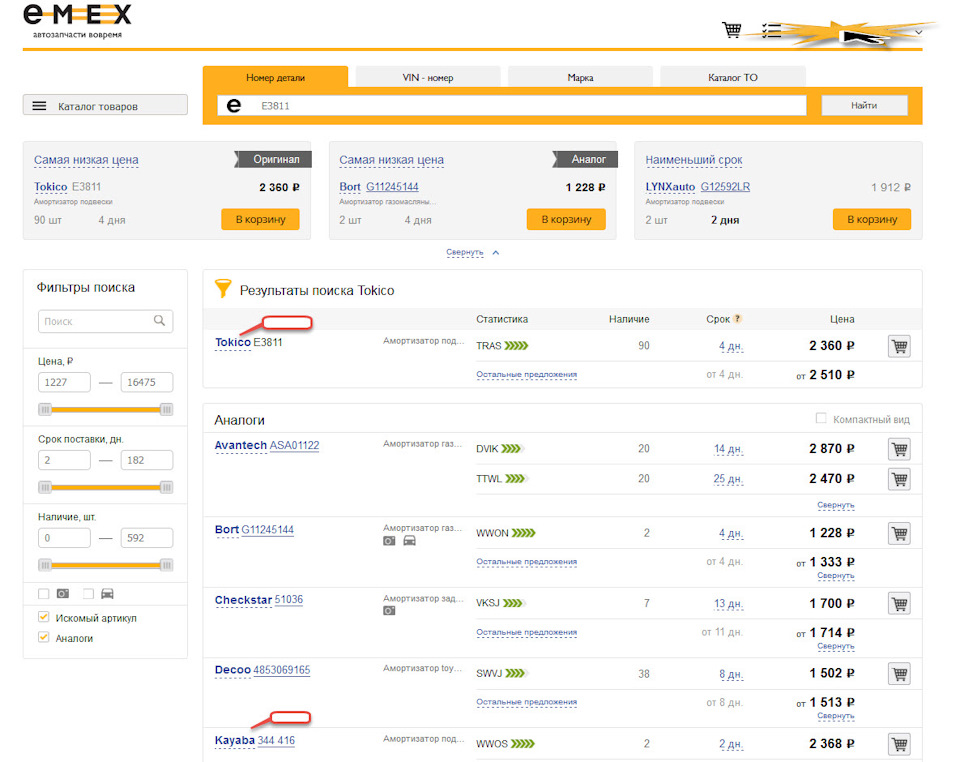960x762 pixels.
Task: Click the Найти search button
Action: [864, 105]
